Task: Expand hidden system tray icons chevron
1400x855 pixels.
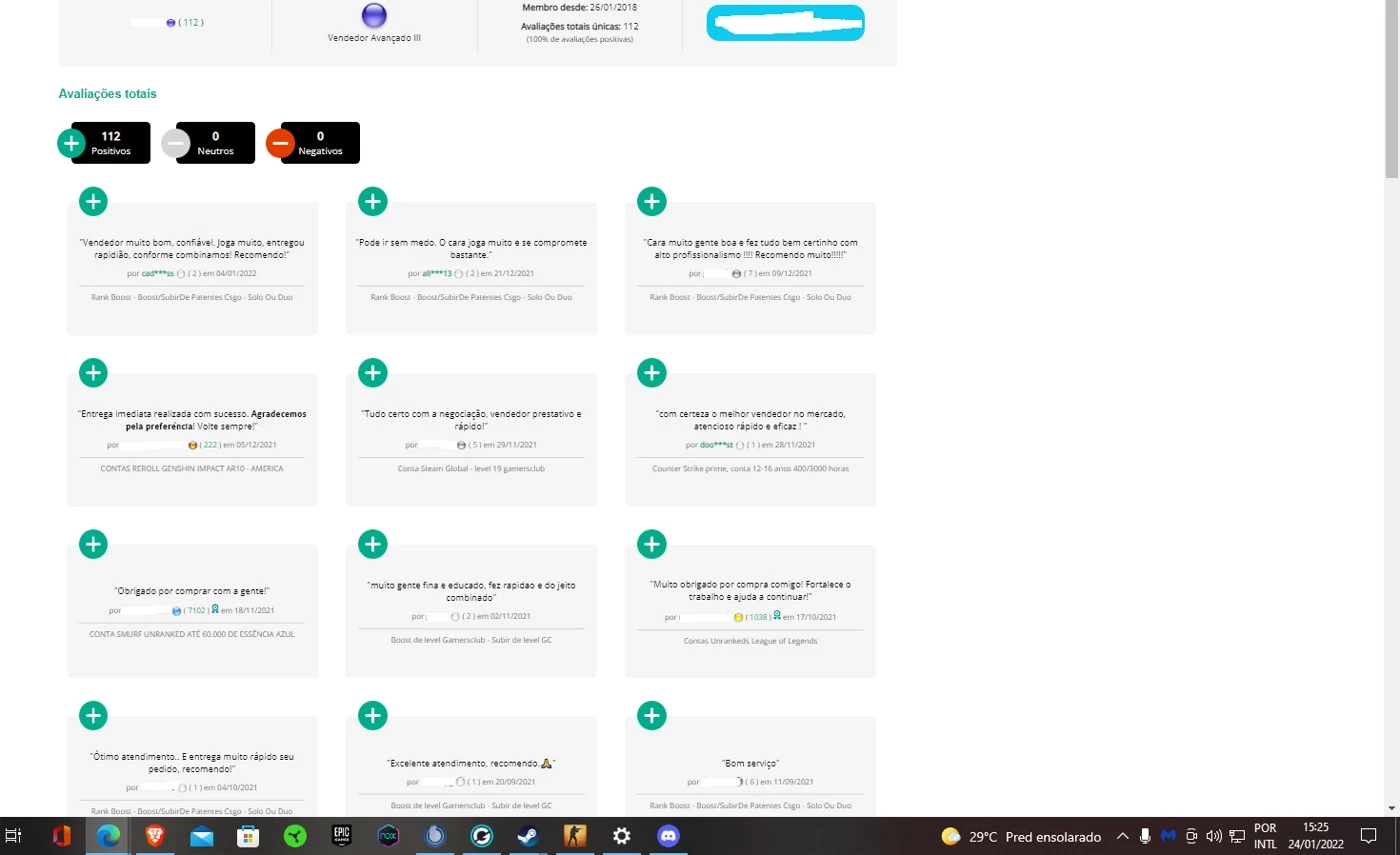Action: click(1122, 836)
